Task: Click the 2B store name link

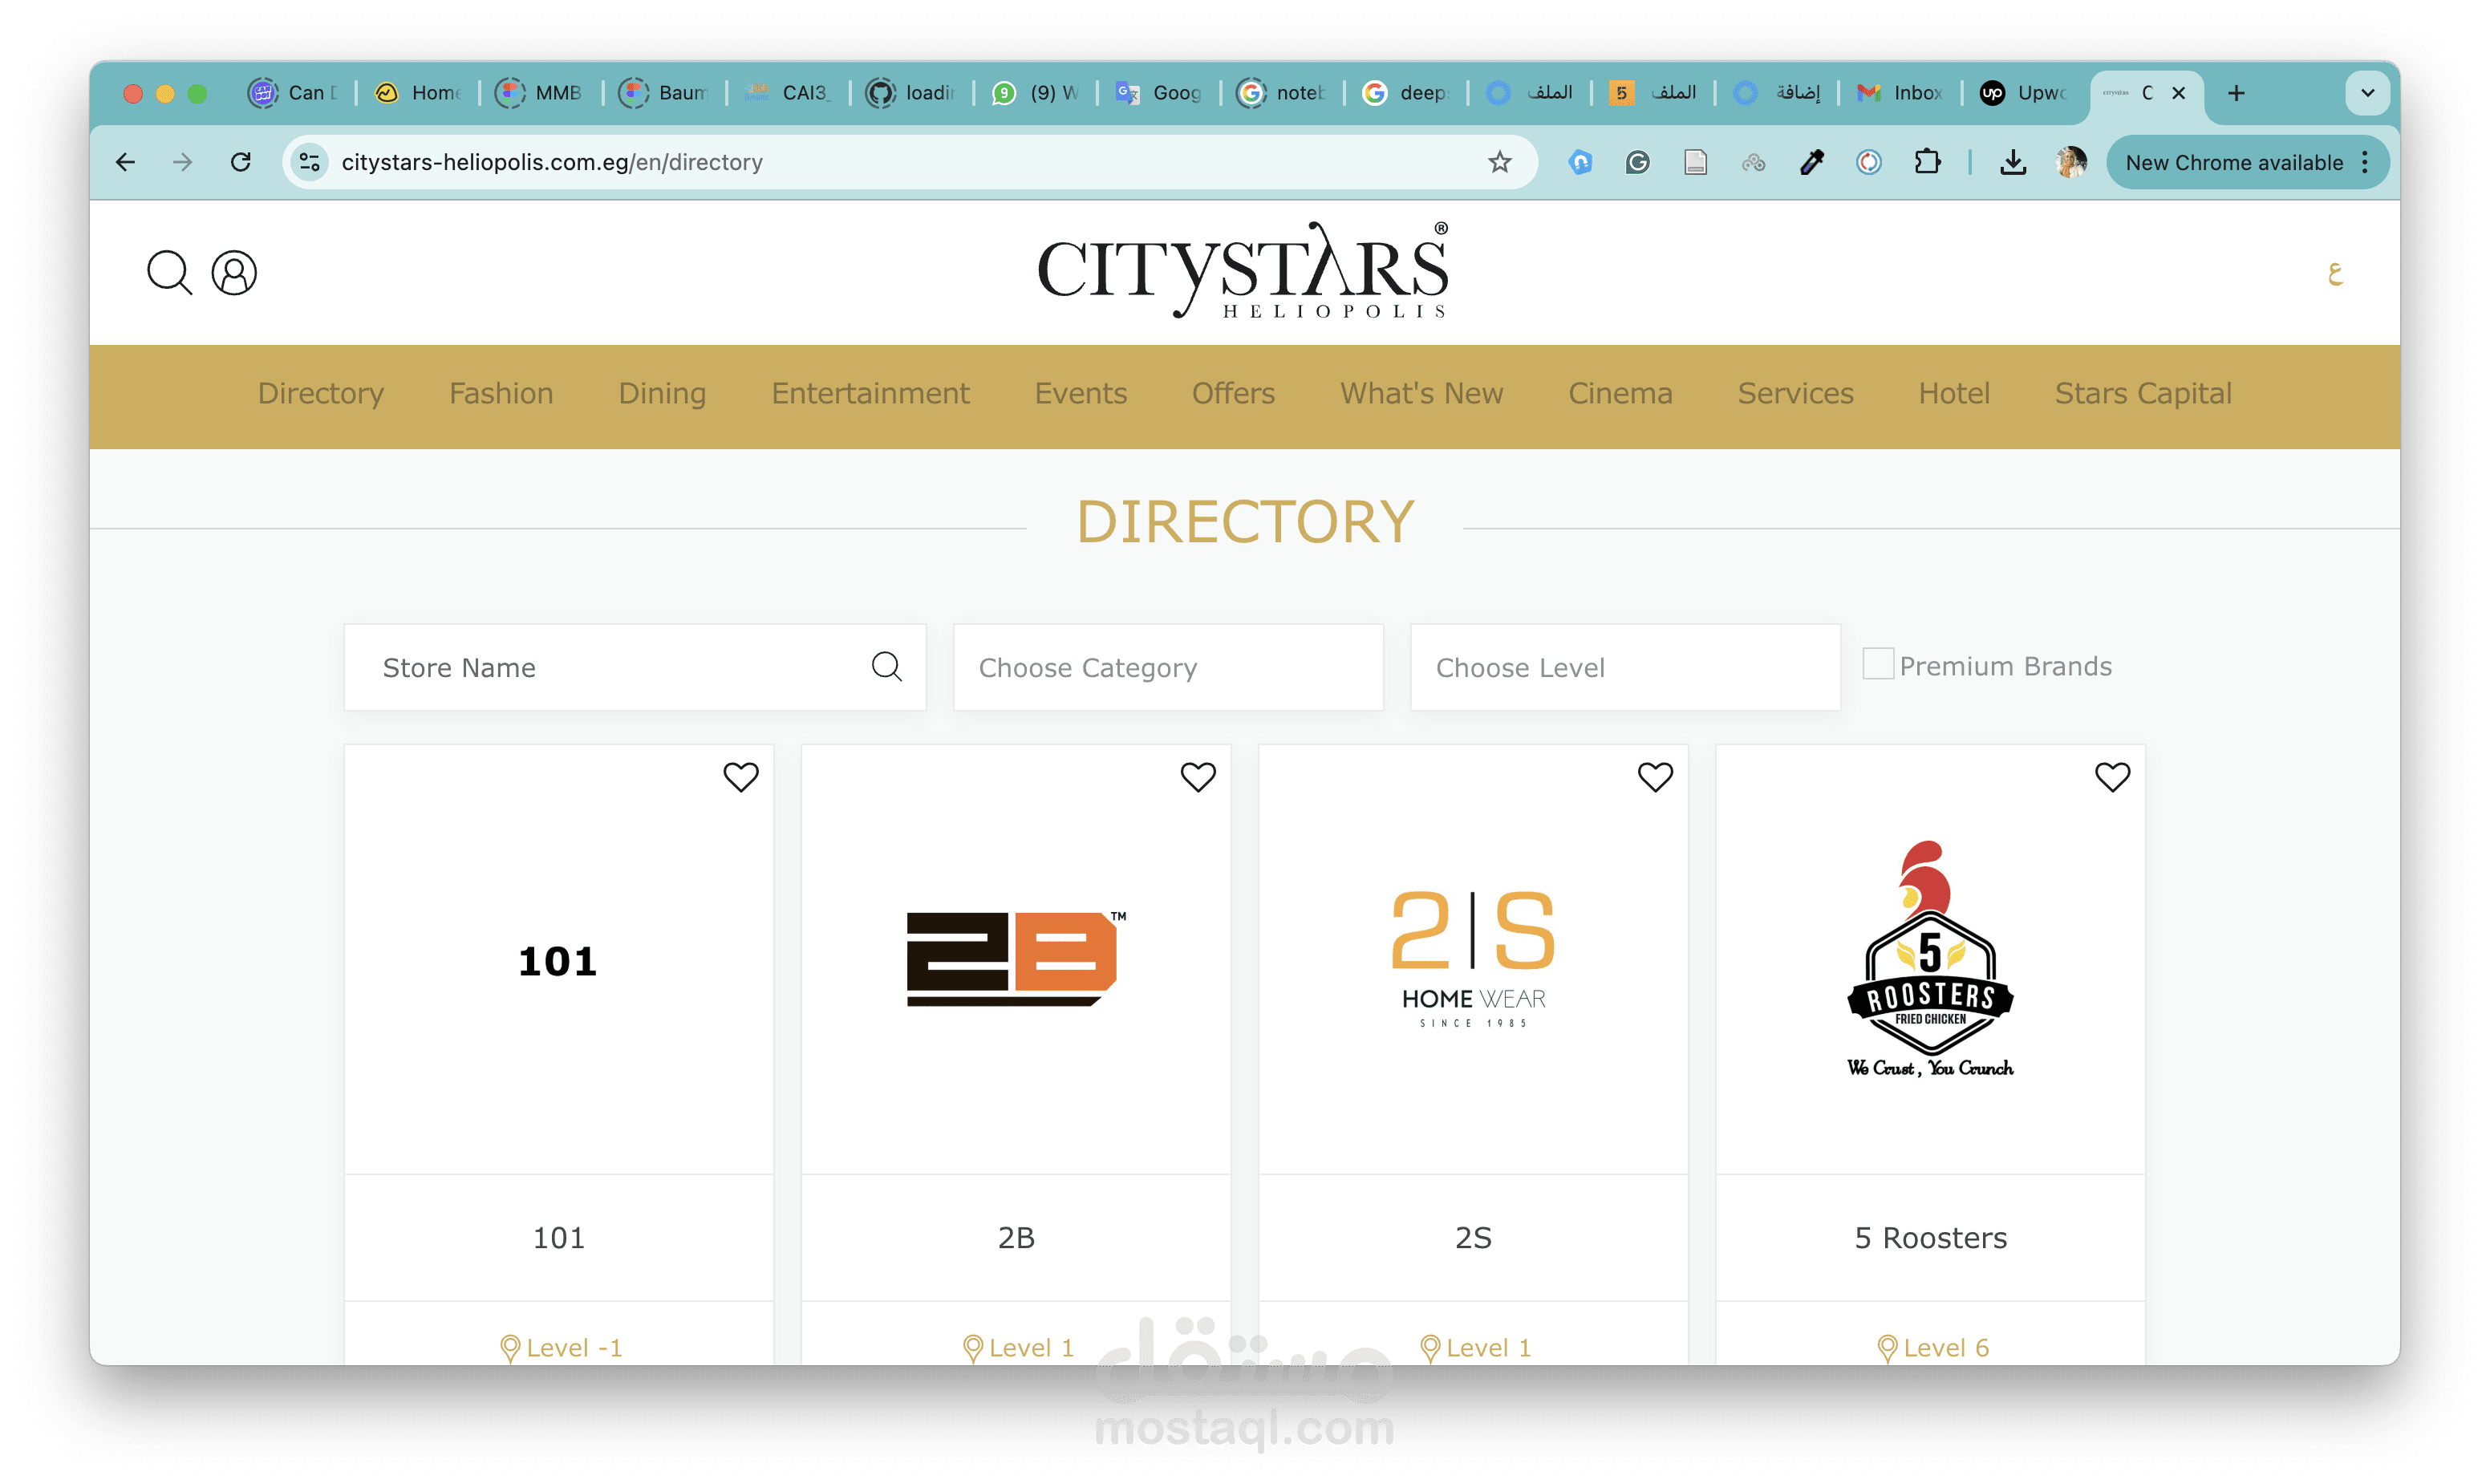Action: coord(1016,1238)
